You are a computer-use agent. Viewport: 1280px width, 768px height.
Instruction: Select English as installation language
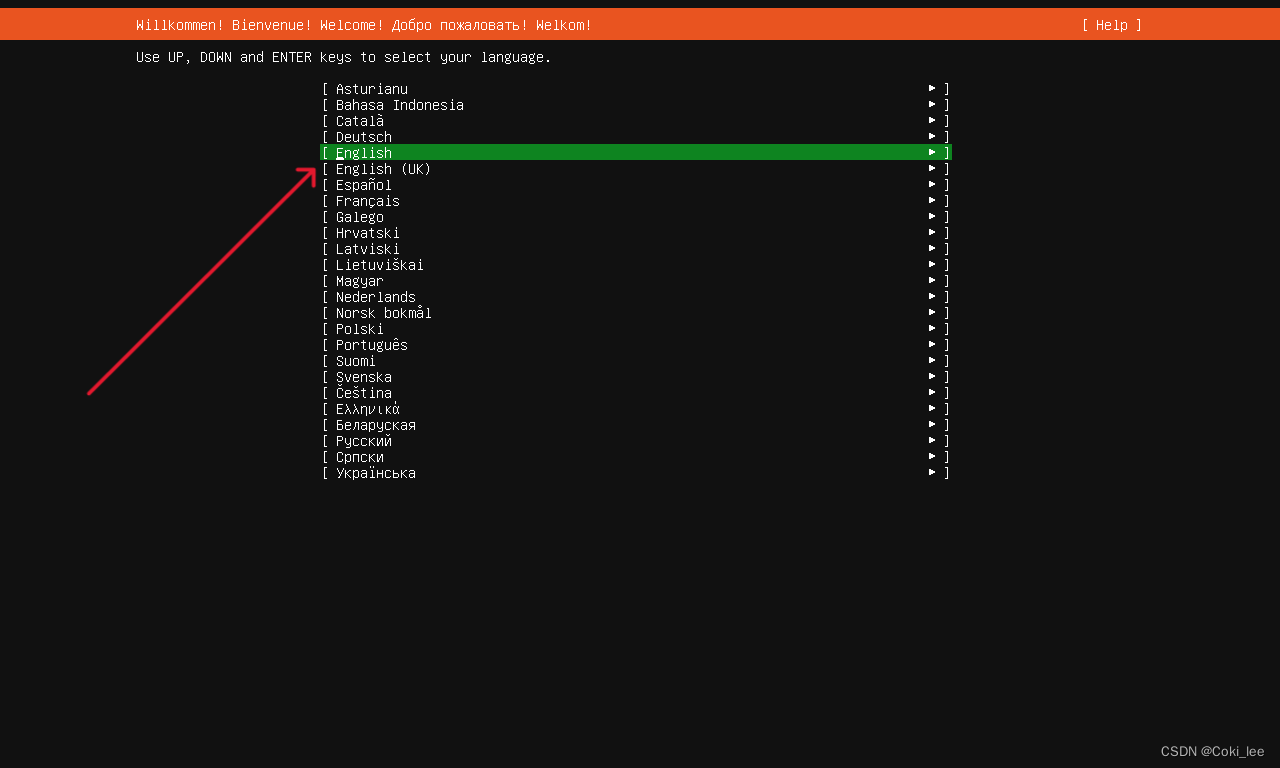point(364,152)
